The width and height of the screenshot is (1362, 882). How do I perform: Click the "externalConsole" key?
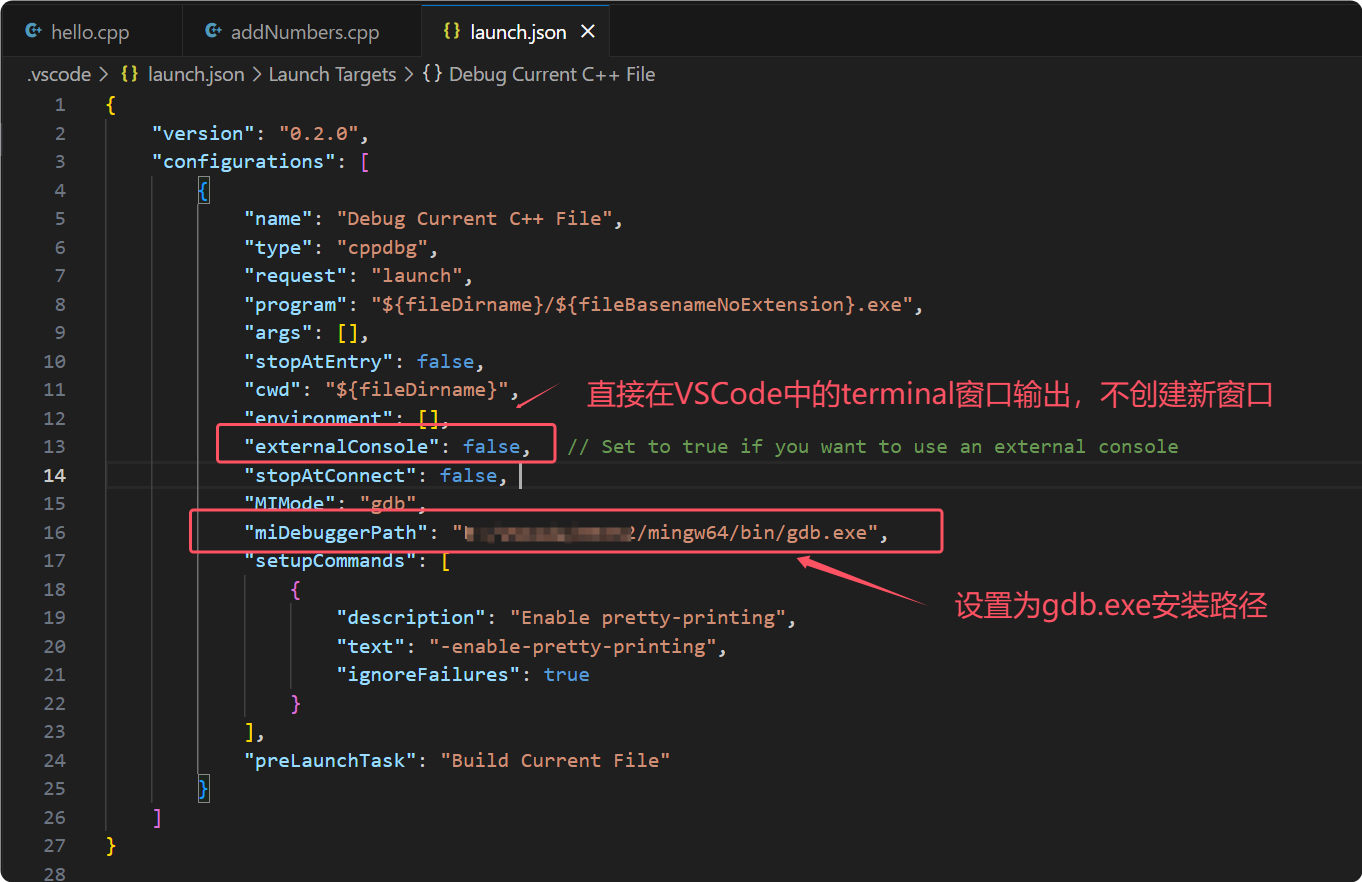point(342,446)
